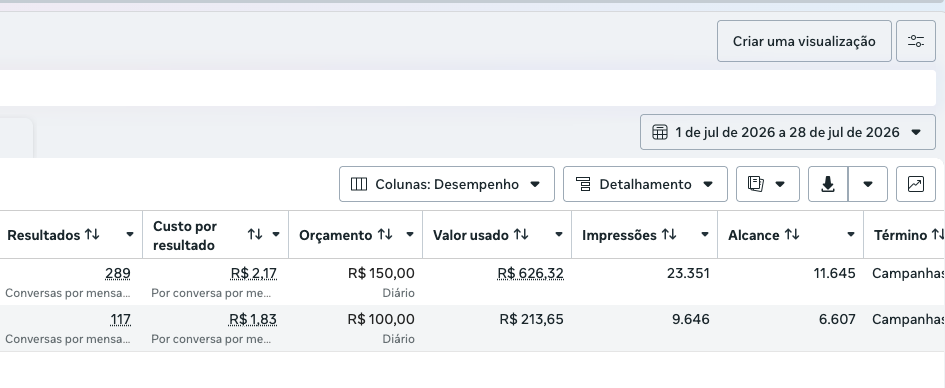This screenshot has height=388, width=945.
Task: Open Impressões column menu caret
Action: pyautogui.click(x=705, y=234)
